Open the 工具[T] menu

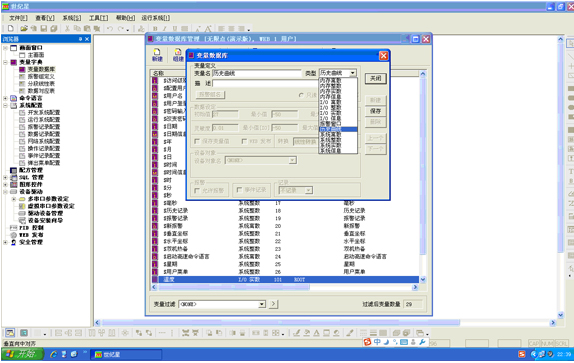98,18
